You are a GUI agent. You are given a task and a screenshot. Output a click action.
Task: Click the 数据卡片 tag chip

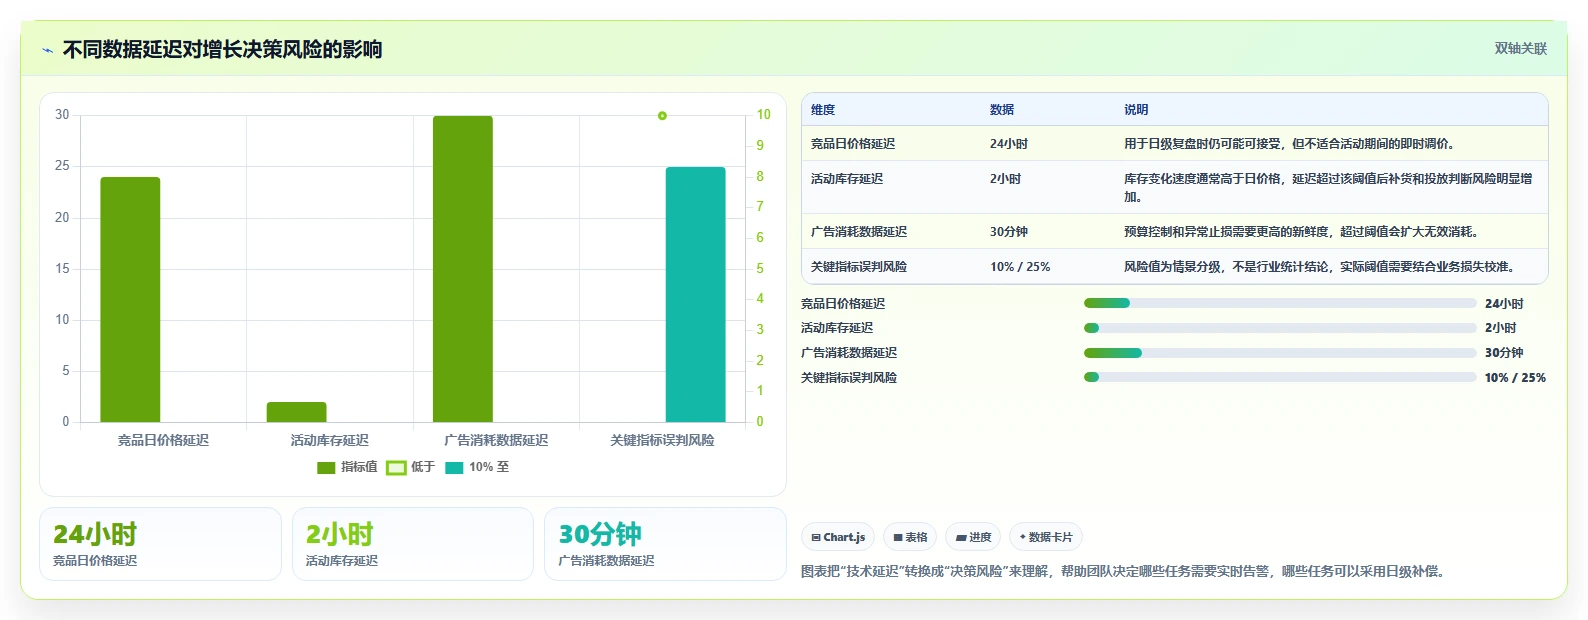[1046, 537]
